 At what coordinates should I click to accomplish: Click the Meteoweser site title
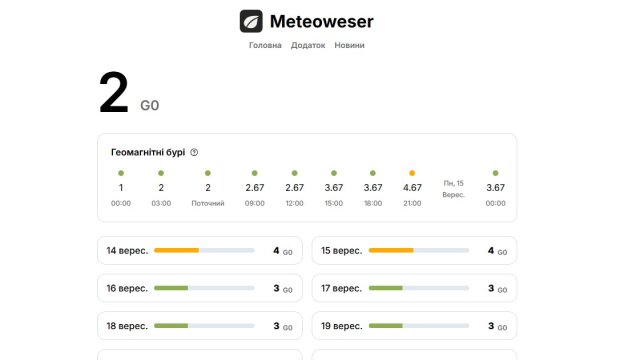pyautogui.click(x=321, y=21)
